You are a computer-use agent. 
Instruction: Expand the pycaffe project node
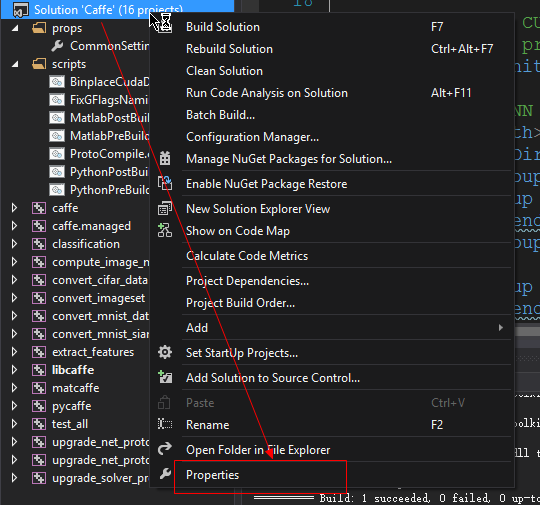coord(14,406)
